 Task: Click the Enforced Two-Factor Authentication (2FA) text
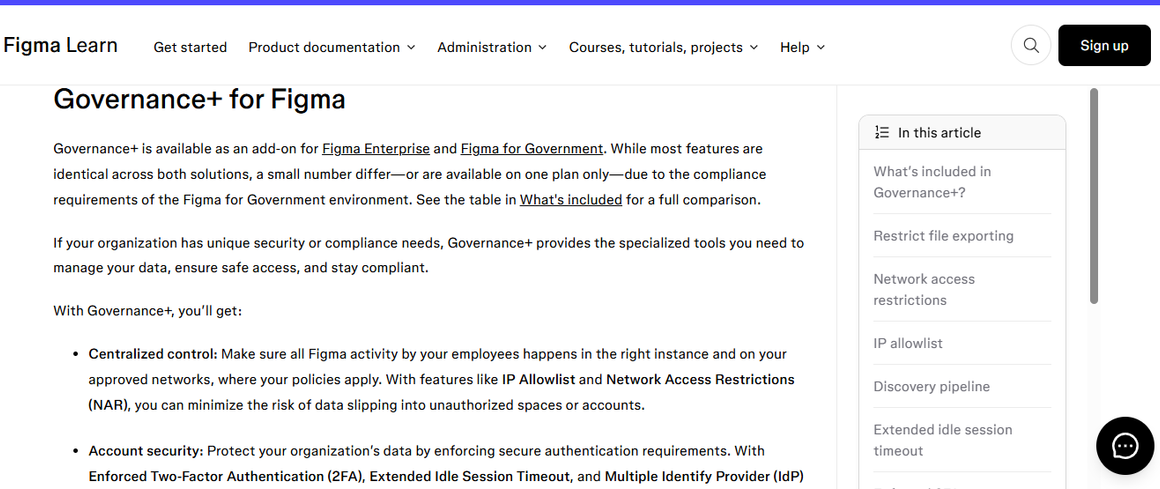226,476
